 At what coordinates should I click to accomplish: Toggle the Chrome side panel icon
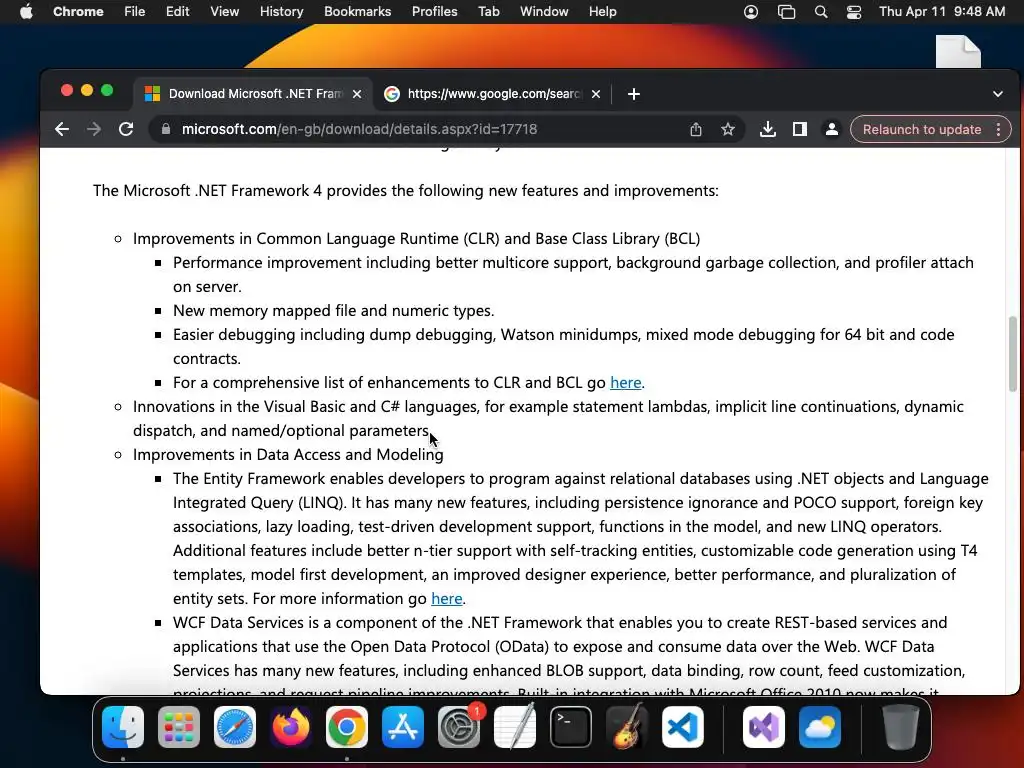(799, 129)
